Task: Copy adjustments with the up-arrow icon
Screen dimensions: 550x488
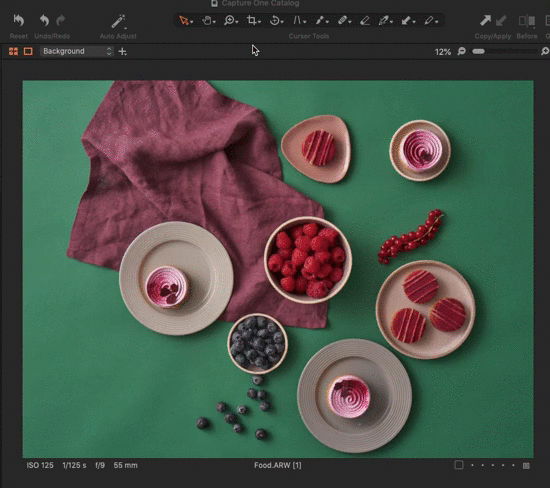Action: pos(485,20)
